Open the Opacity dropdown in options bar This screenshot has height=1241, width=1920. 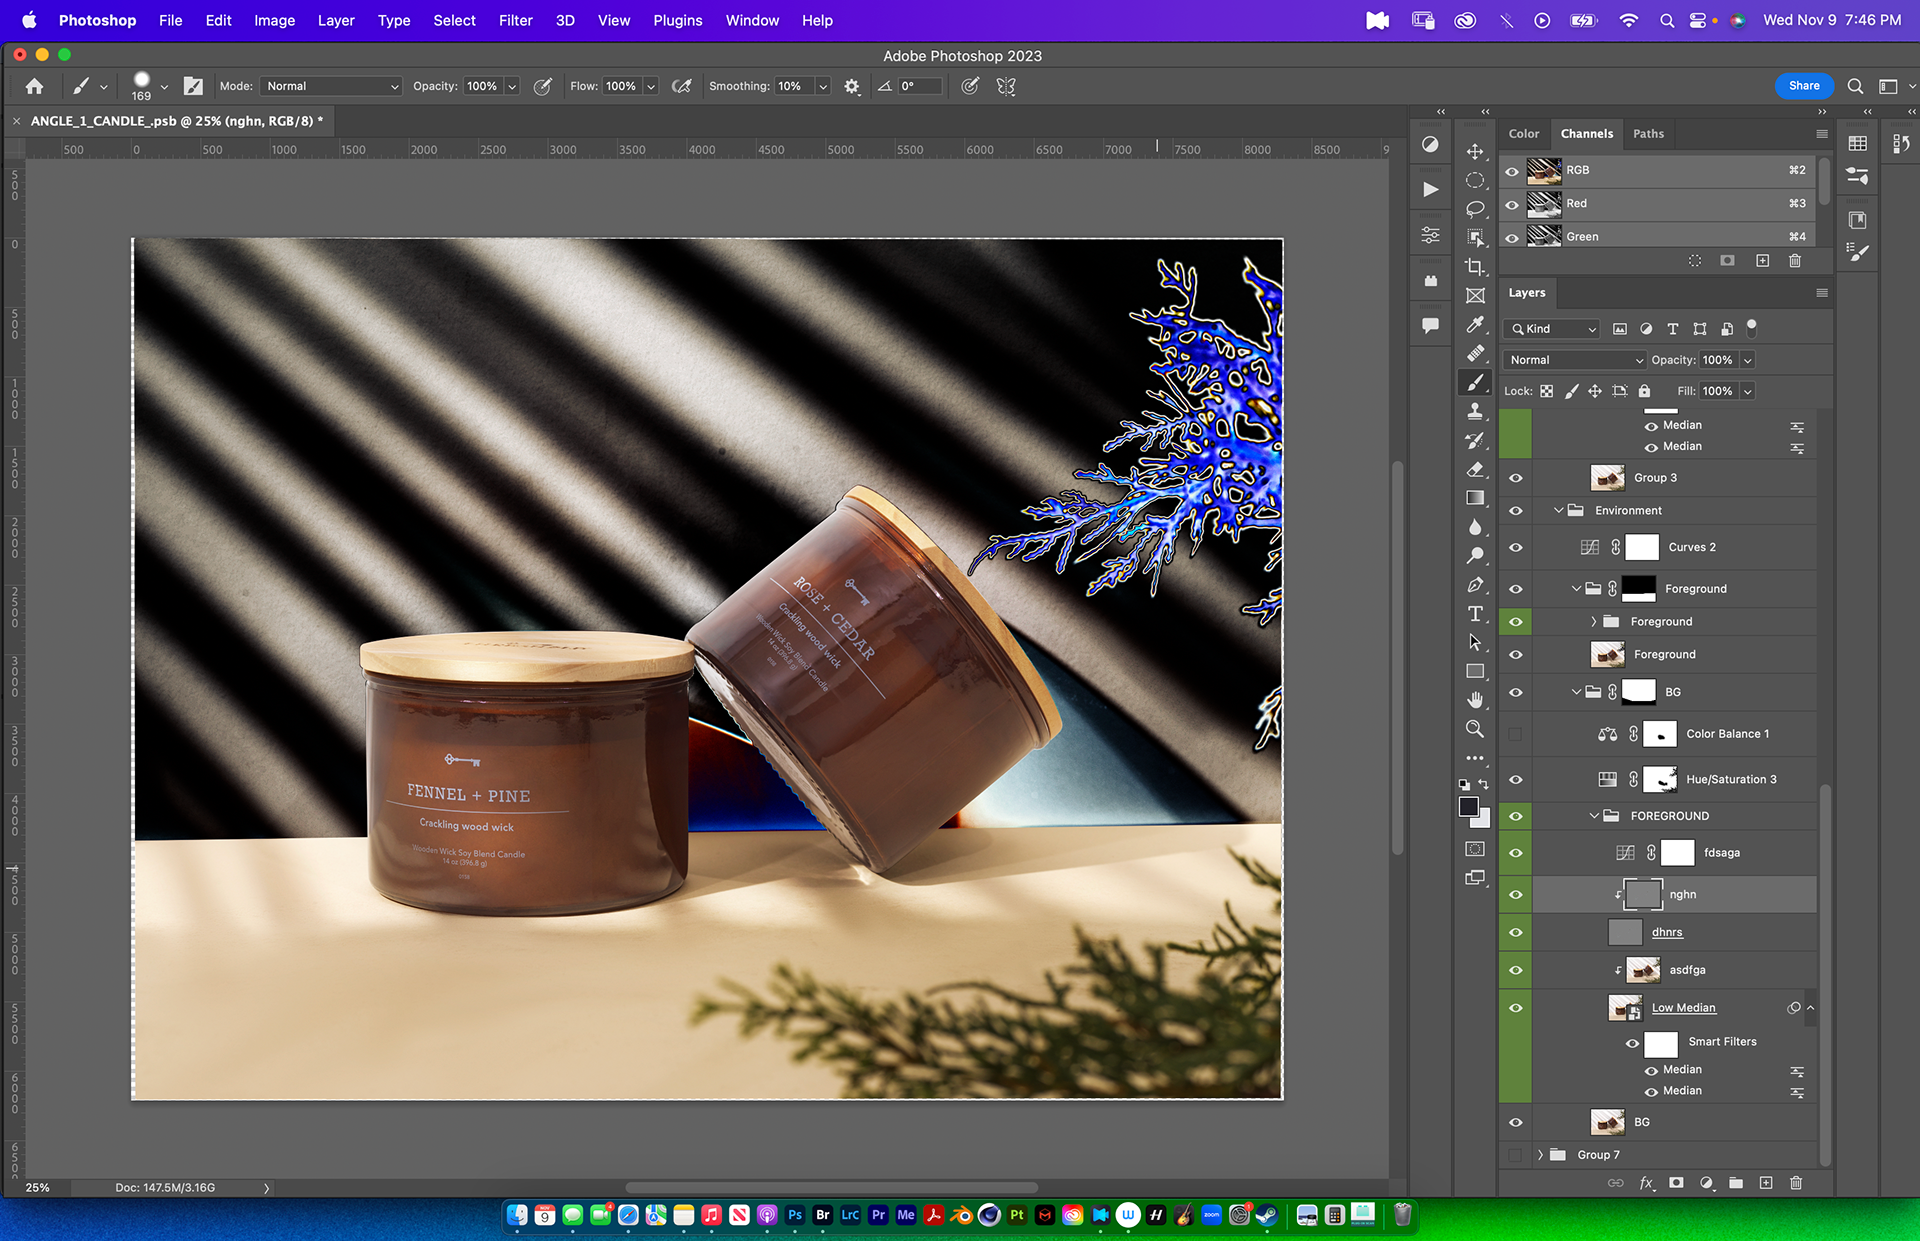[512, 86]
